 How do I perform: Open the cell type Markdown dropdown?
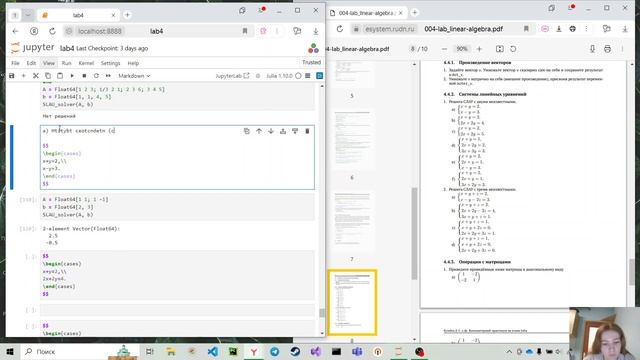click(x=134, y=76)
